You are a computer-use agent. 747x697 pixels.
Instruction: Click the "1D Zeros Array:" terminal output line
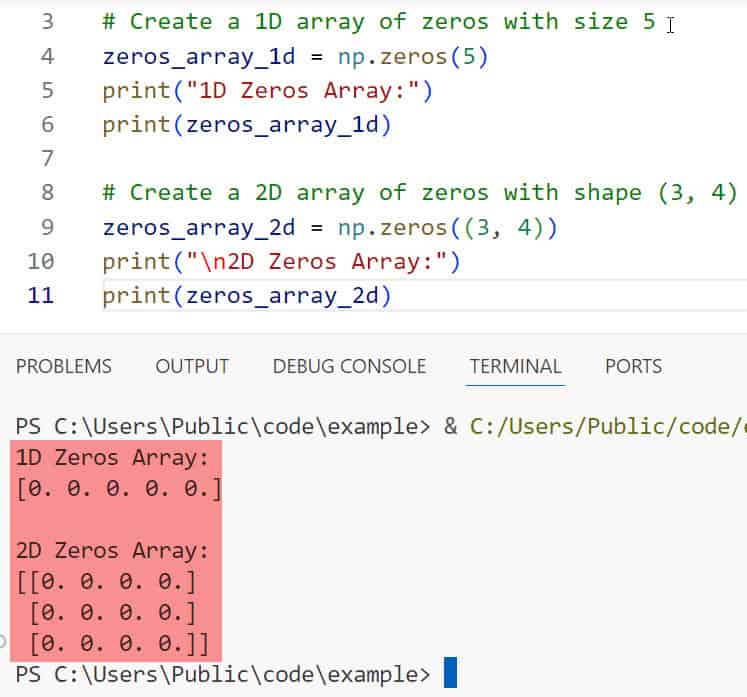click(x=112, y=459)
